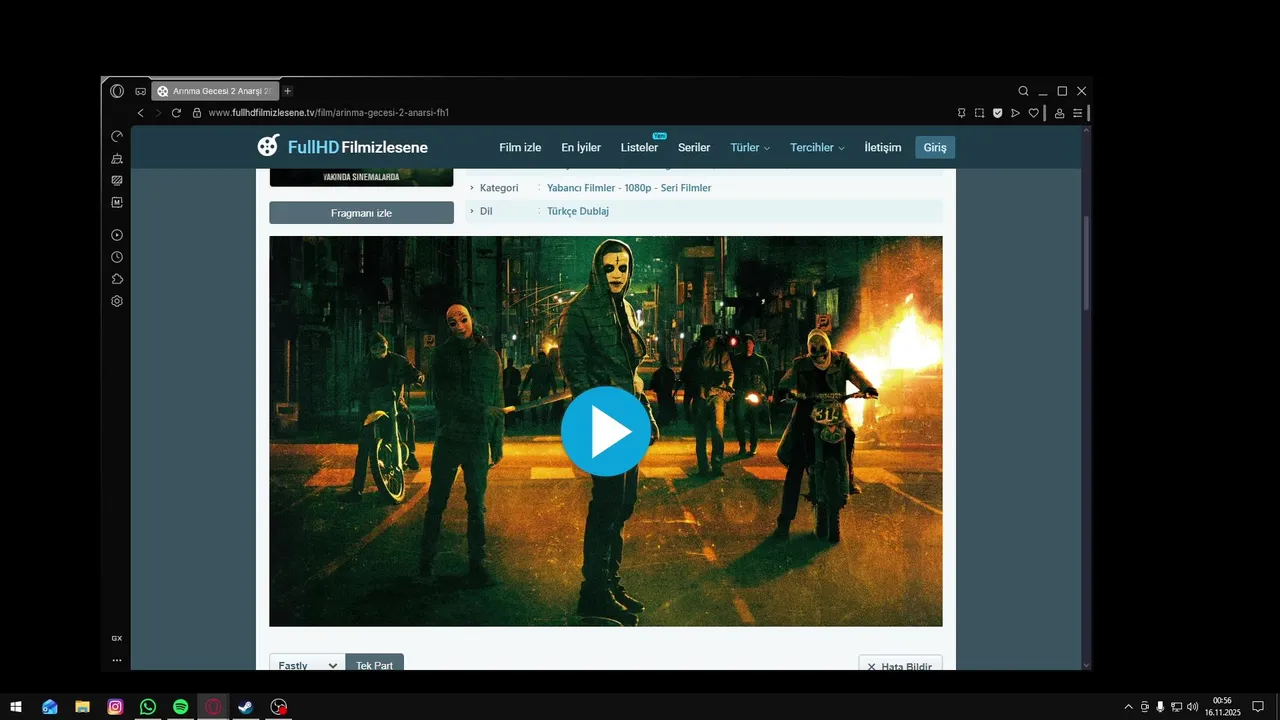
Task: Open GX Mods striped icon in sidebar
Action: [117, 180]
